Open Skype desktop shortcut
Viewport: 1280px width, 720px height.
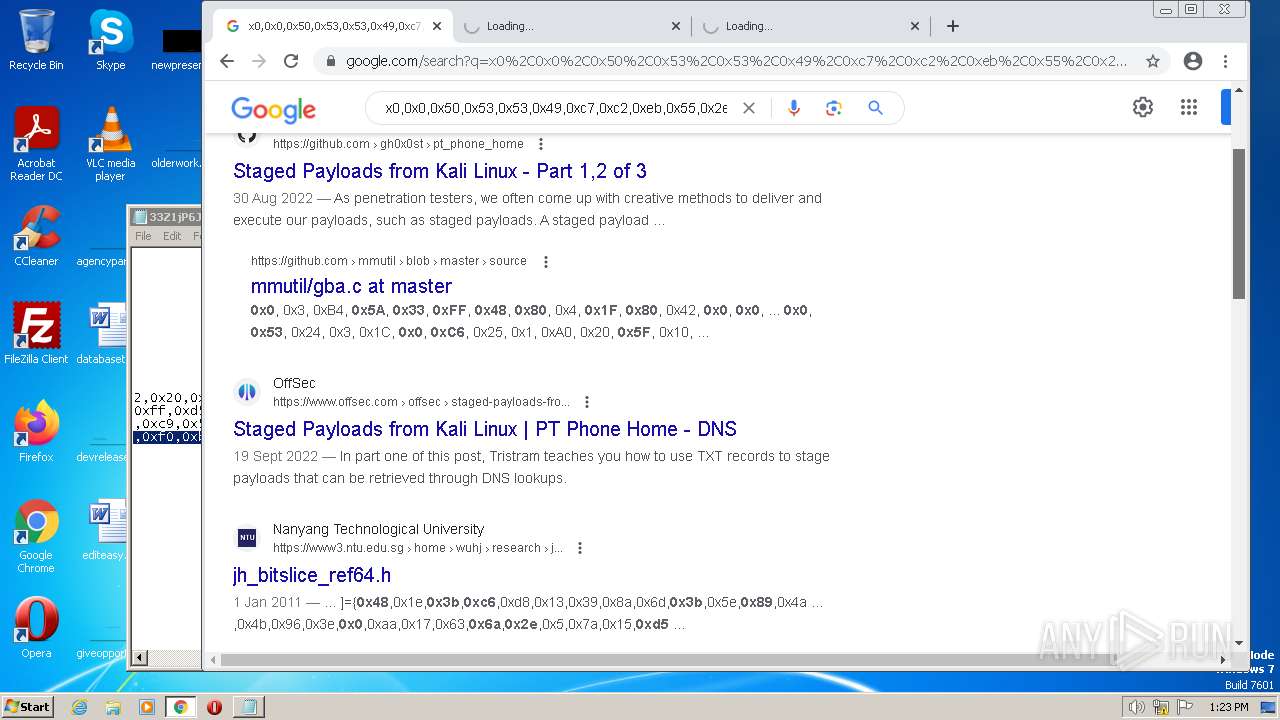(110, 40)
